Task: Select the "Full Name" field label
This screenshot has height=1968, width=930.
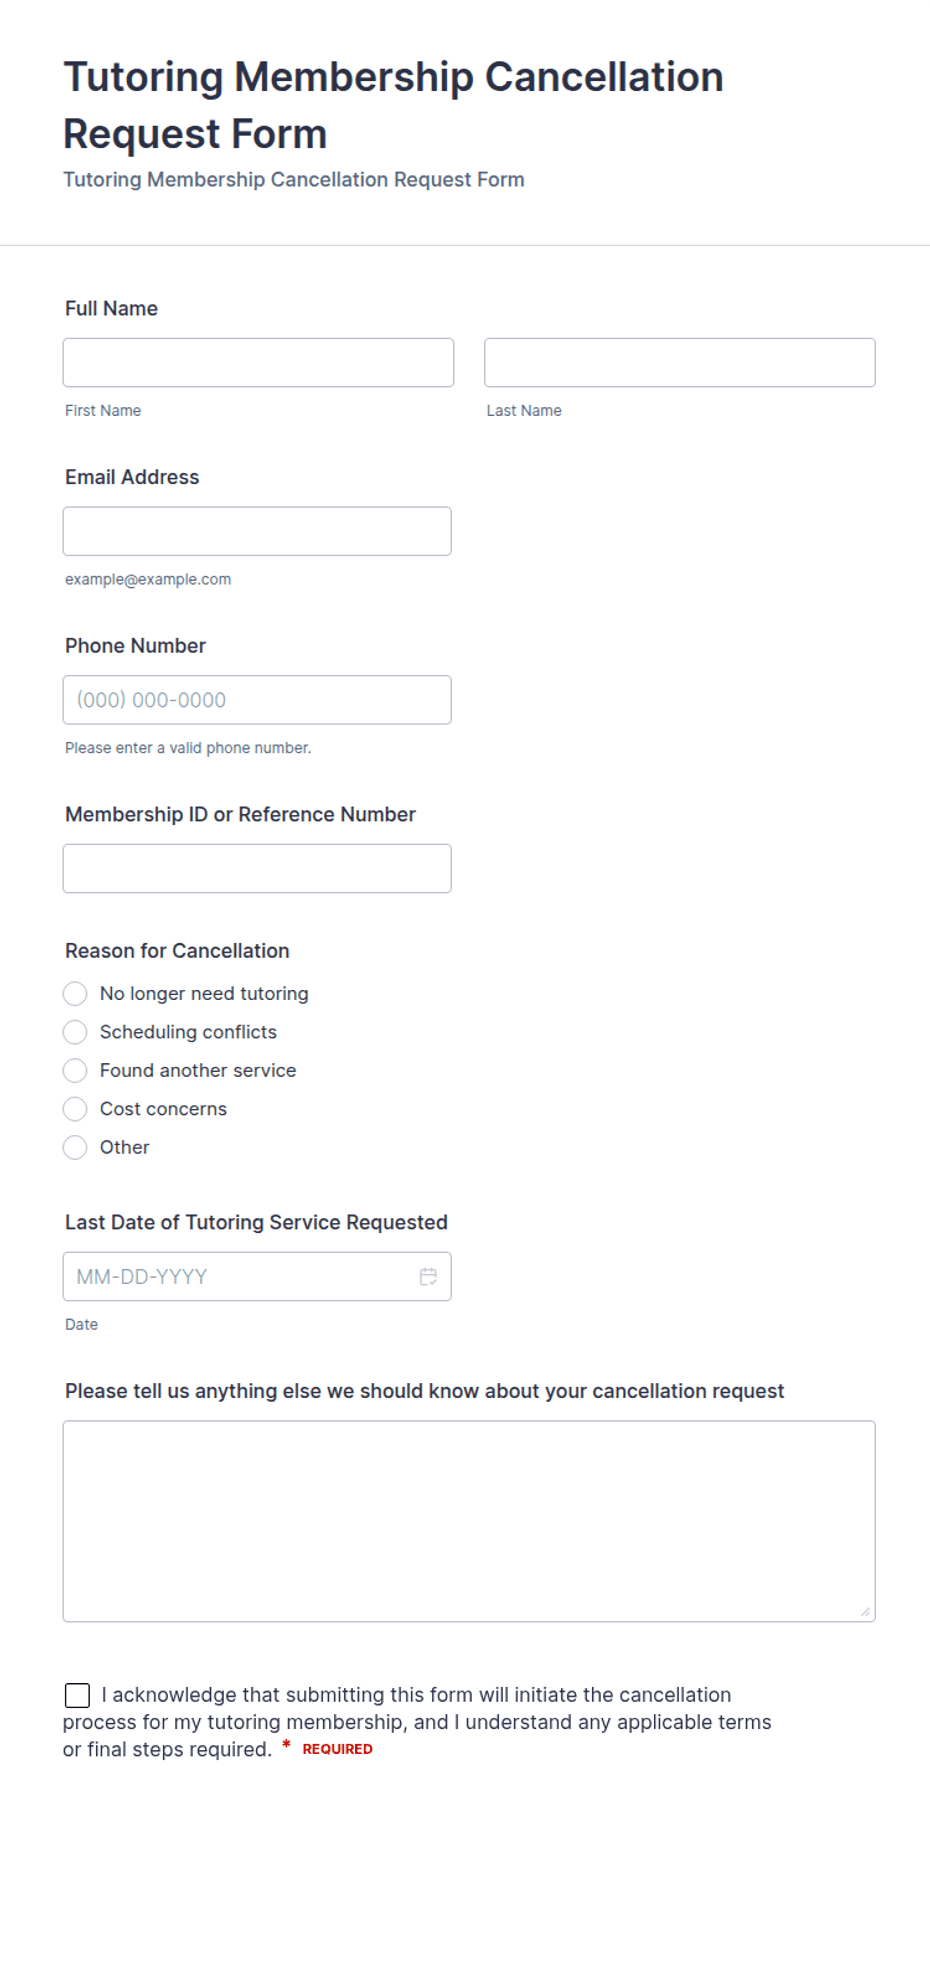Action: click(x=111, y=308)
